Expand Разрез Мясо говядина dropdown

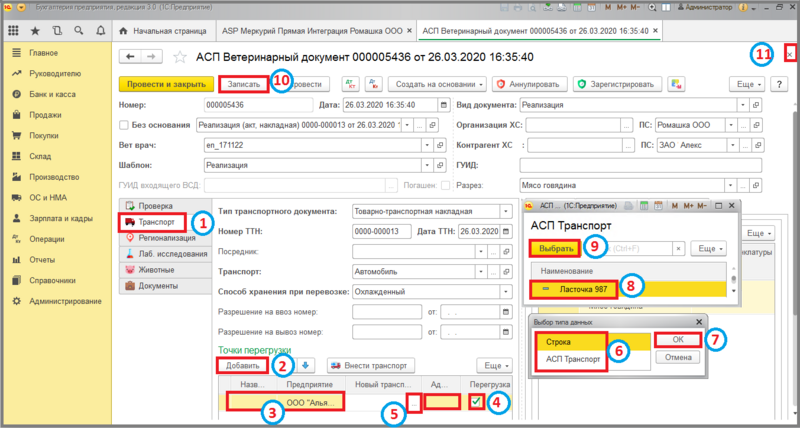tap(733, 186)
